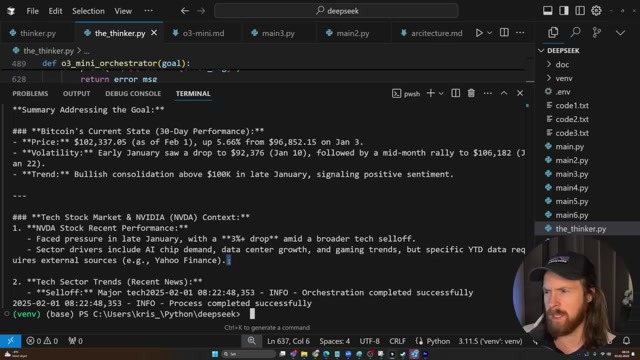
Task: Change encoding via UTF-8
Action: click(x=370, y=341)
